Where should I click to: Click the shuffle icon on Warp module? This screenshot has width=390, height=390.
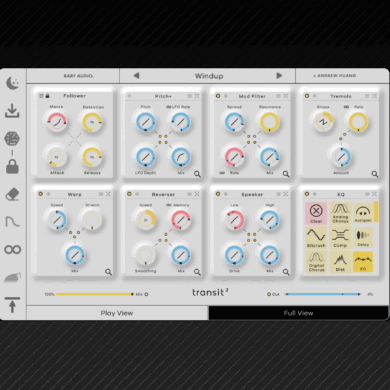point(108,194)
